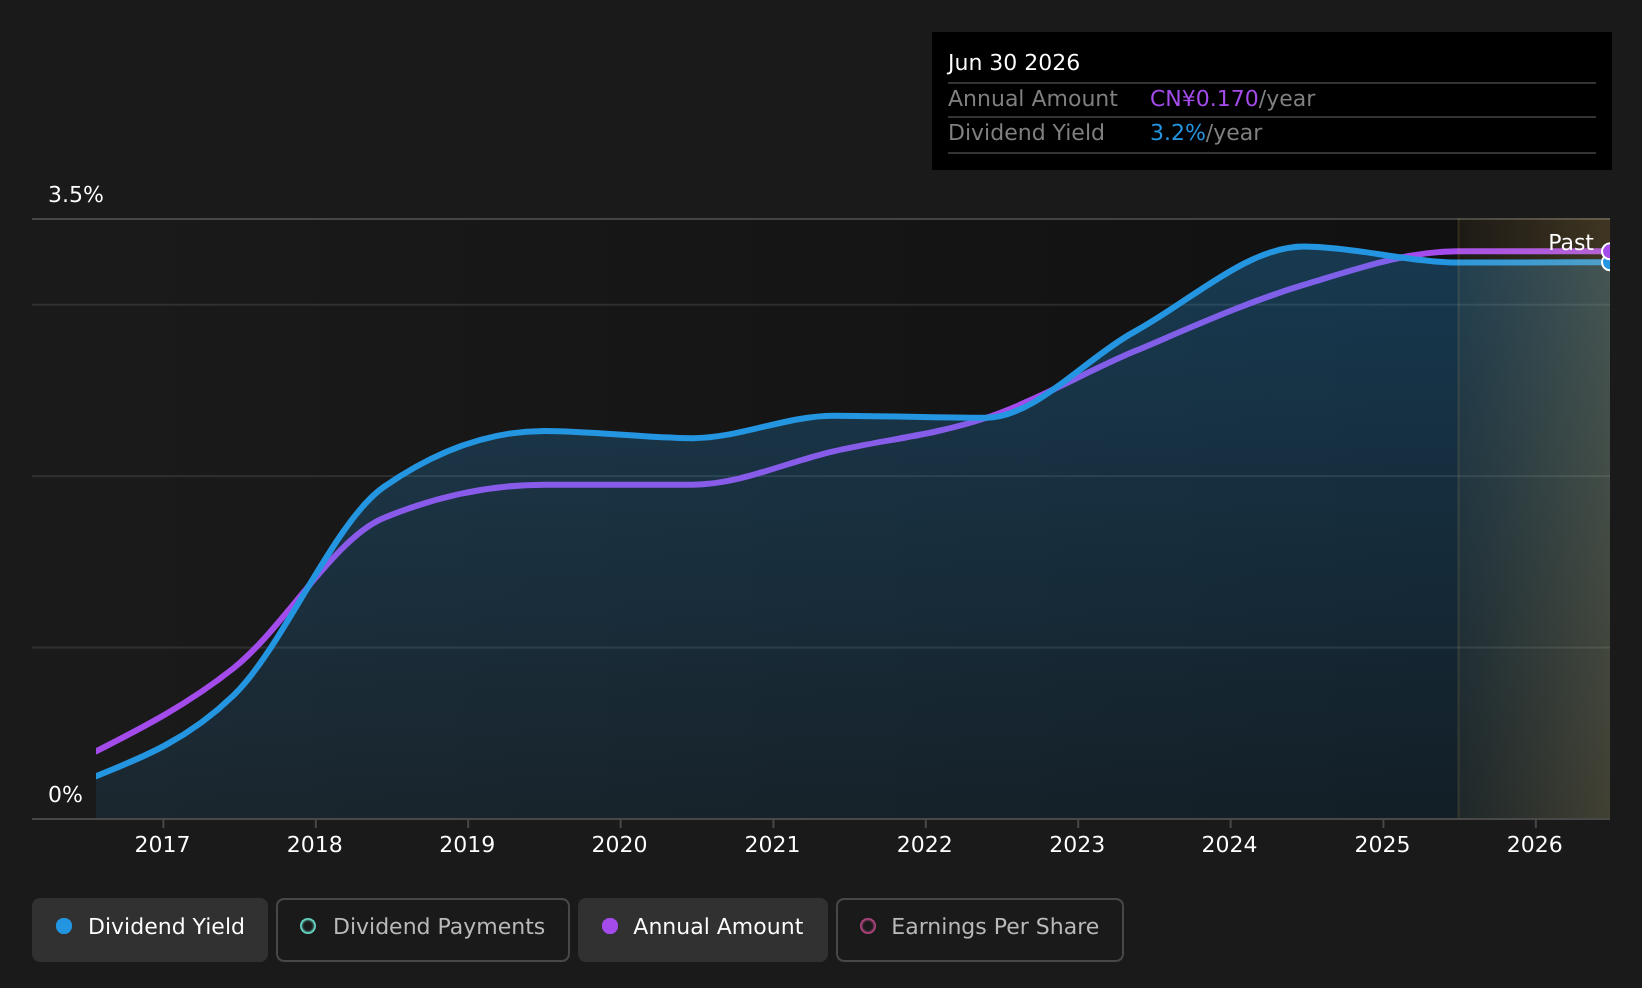
Task: Click the 'Annual Amount' tooltip row label
Action: 1033,99
